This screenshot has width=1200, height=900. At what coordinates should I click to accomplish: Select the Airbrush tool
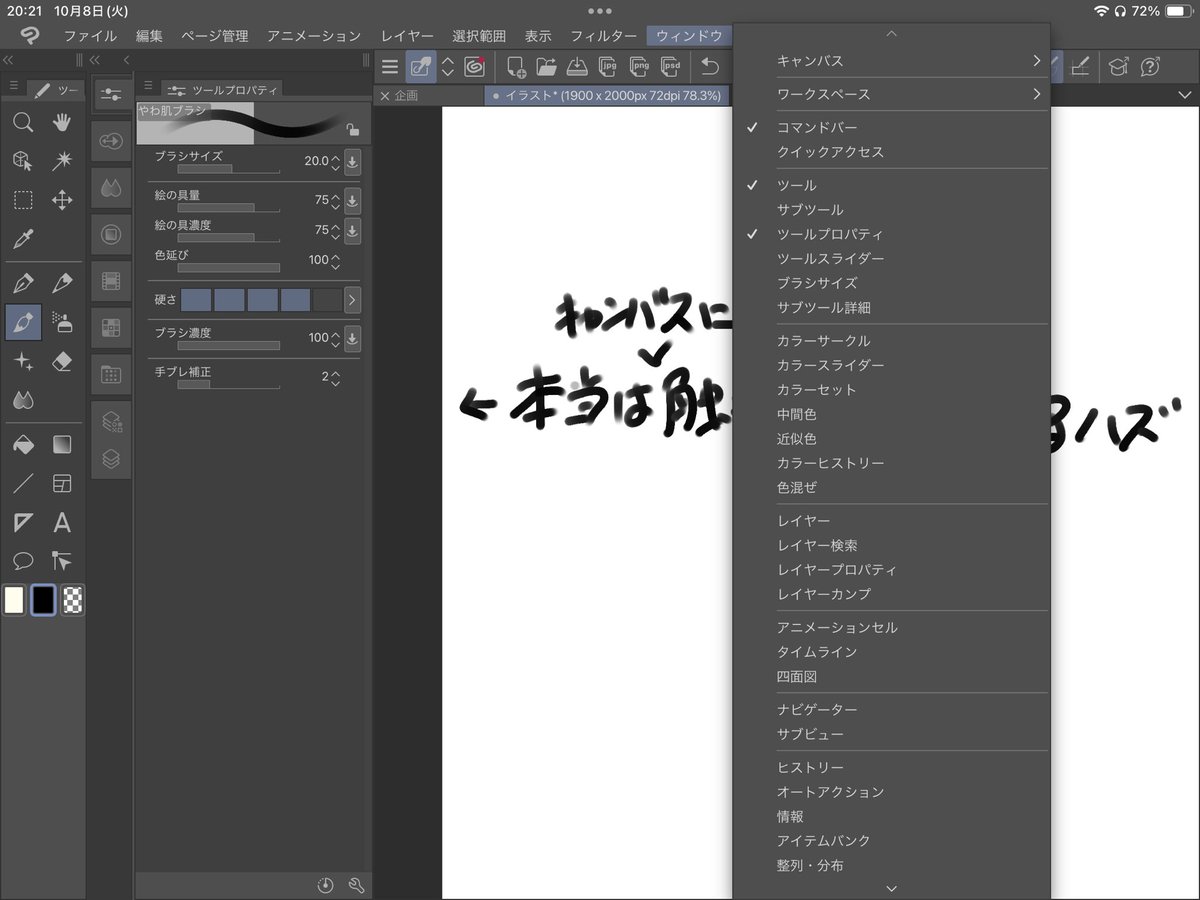point(62,323)
